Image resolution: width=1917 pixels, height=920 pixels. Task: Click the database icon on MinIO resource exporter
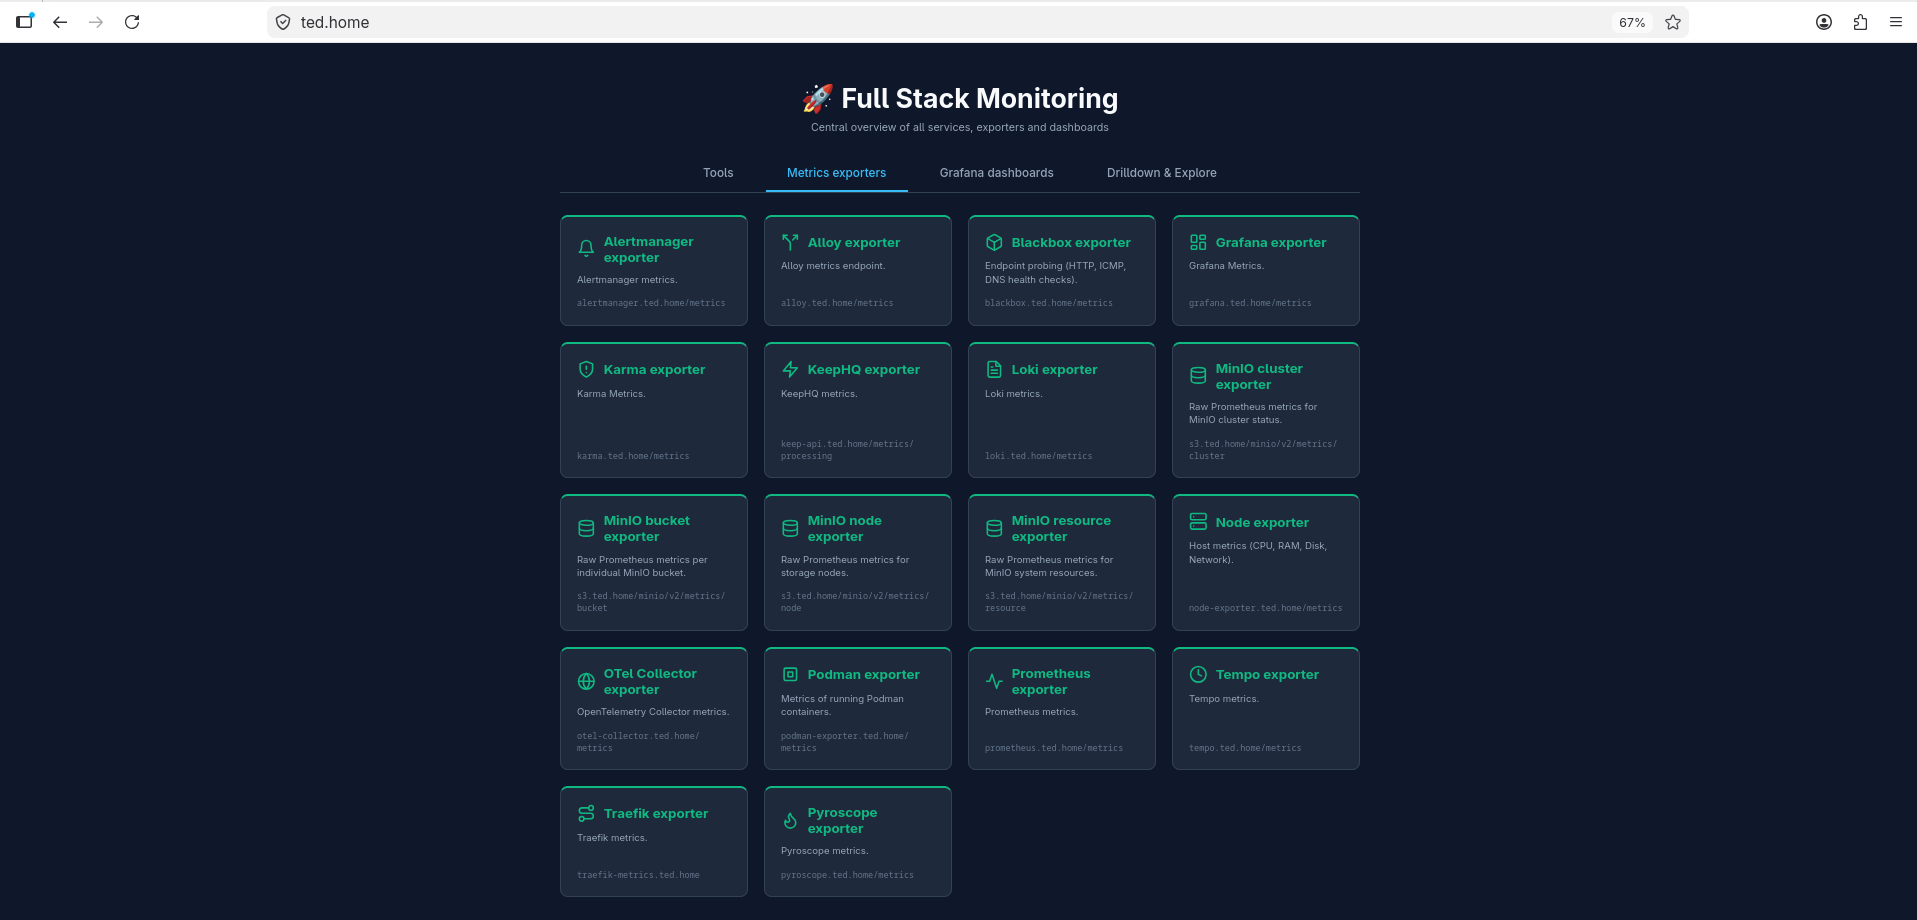[994, 528]
